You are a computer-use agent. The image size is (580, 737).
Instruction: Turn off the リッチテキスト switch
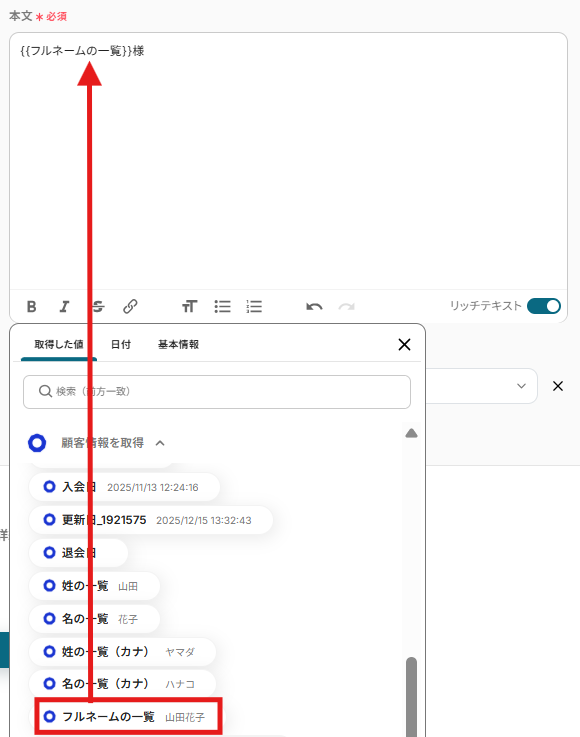click(544, 306)
